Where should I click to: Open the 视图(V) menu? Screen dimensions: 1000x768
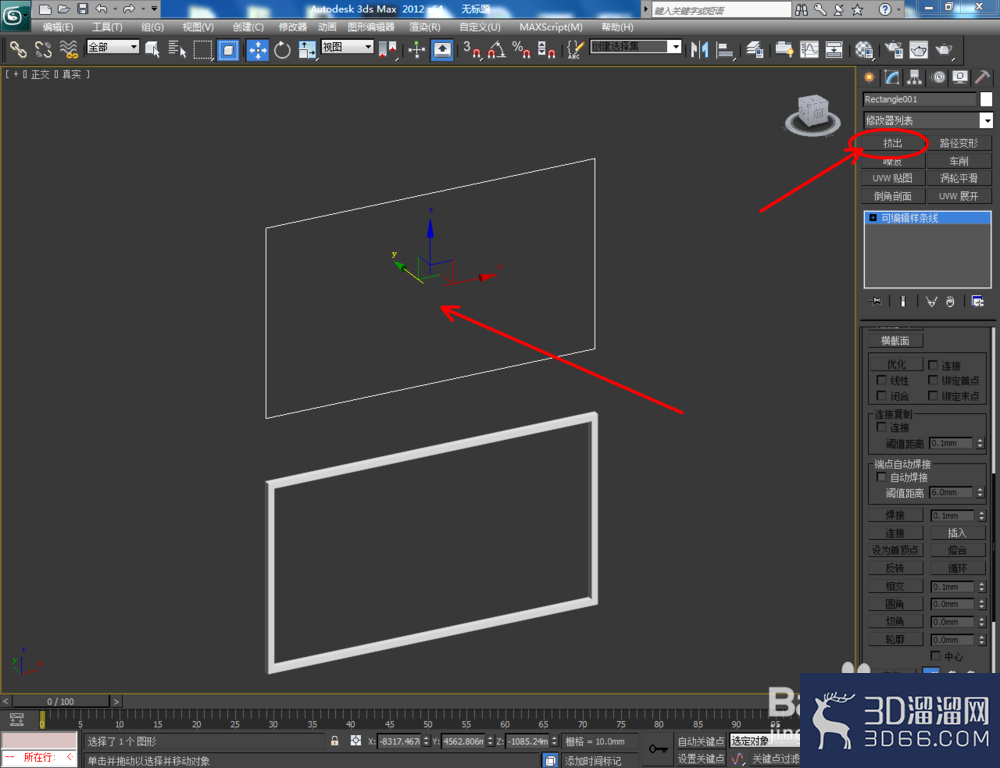click(198, 27)
